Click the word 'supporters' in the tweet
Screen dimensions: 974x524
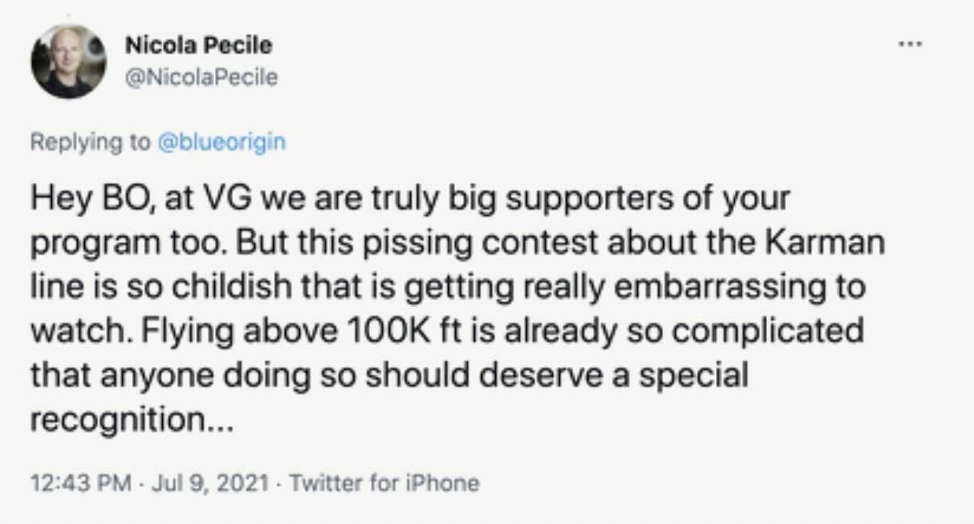[x=589, y=200]
